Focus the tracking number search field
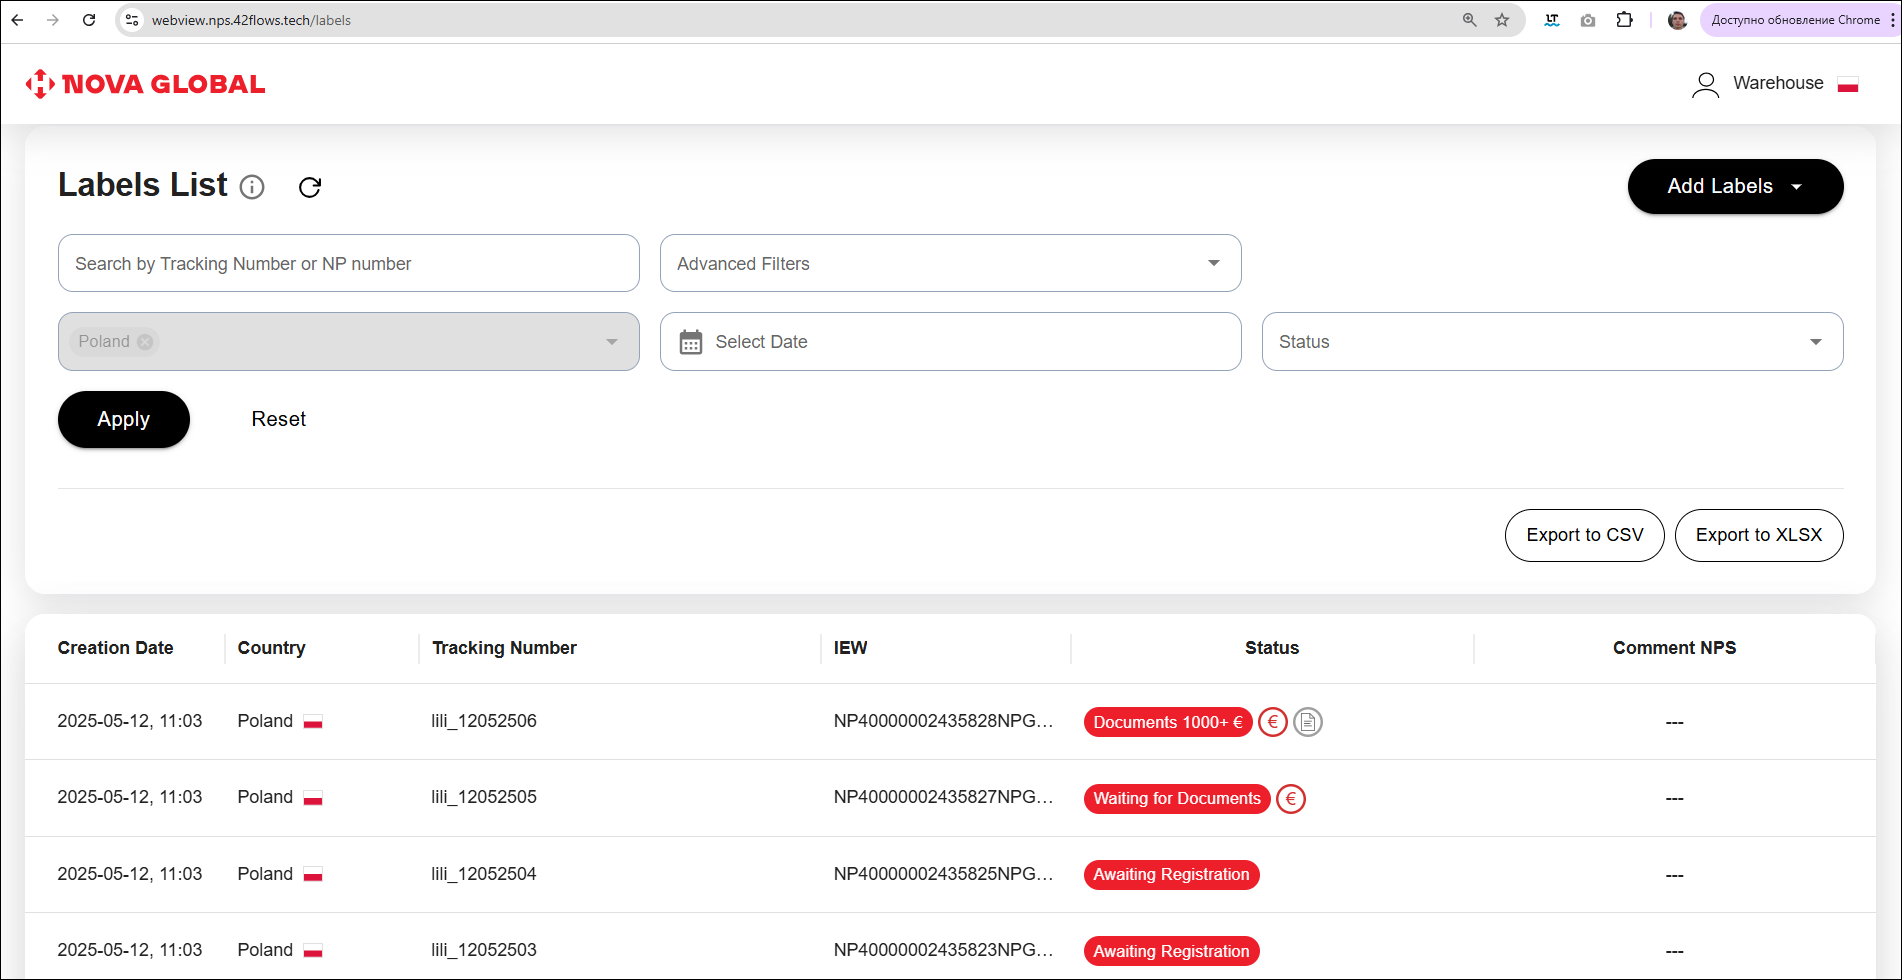 pyautogui.click(x=348, y=263)
